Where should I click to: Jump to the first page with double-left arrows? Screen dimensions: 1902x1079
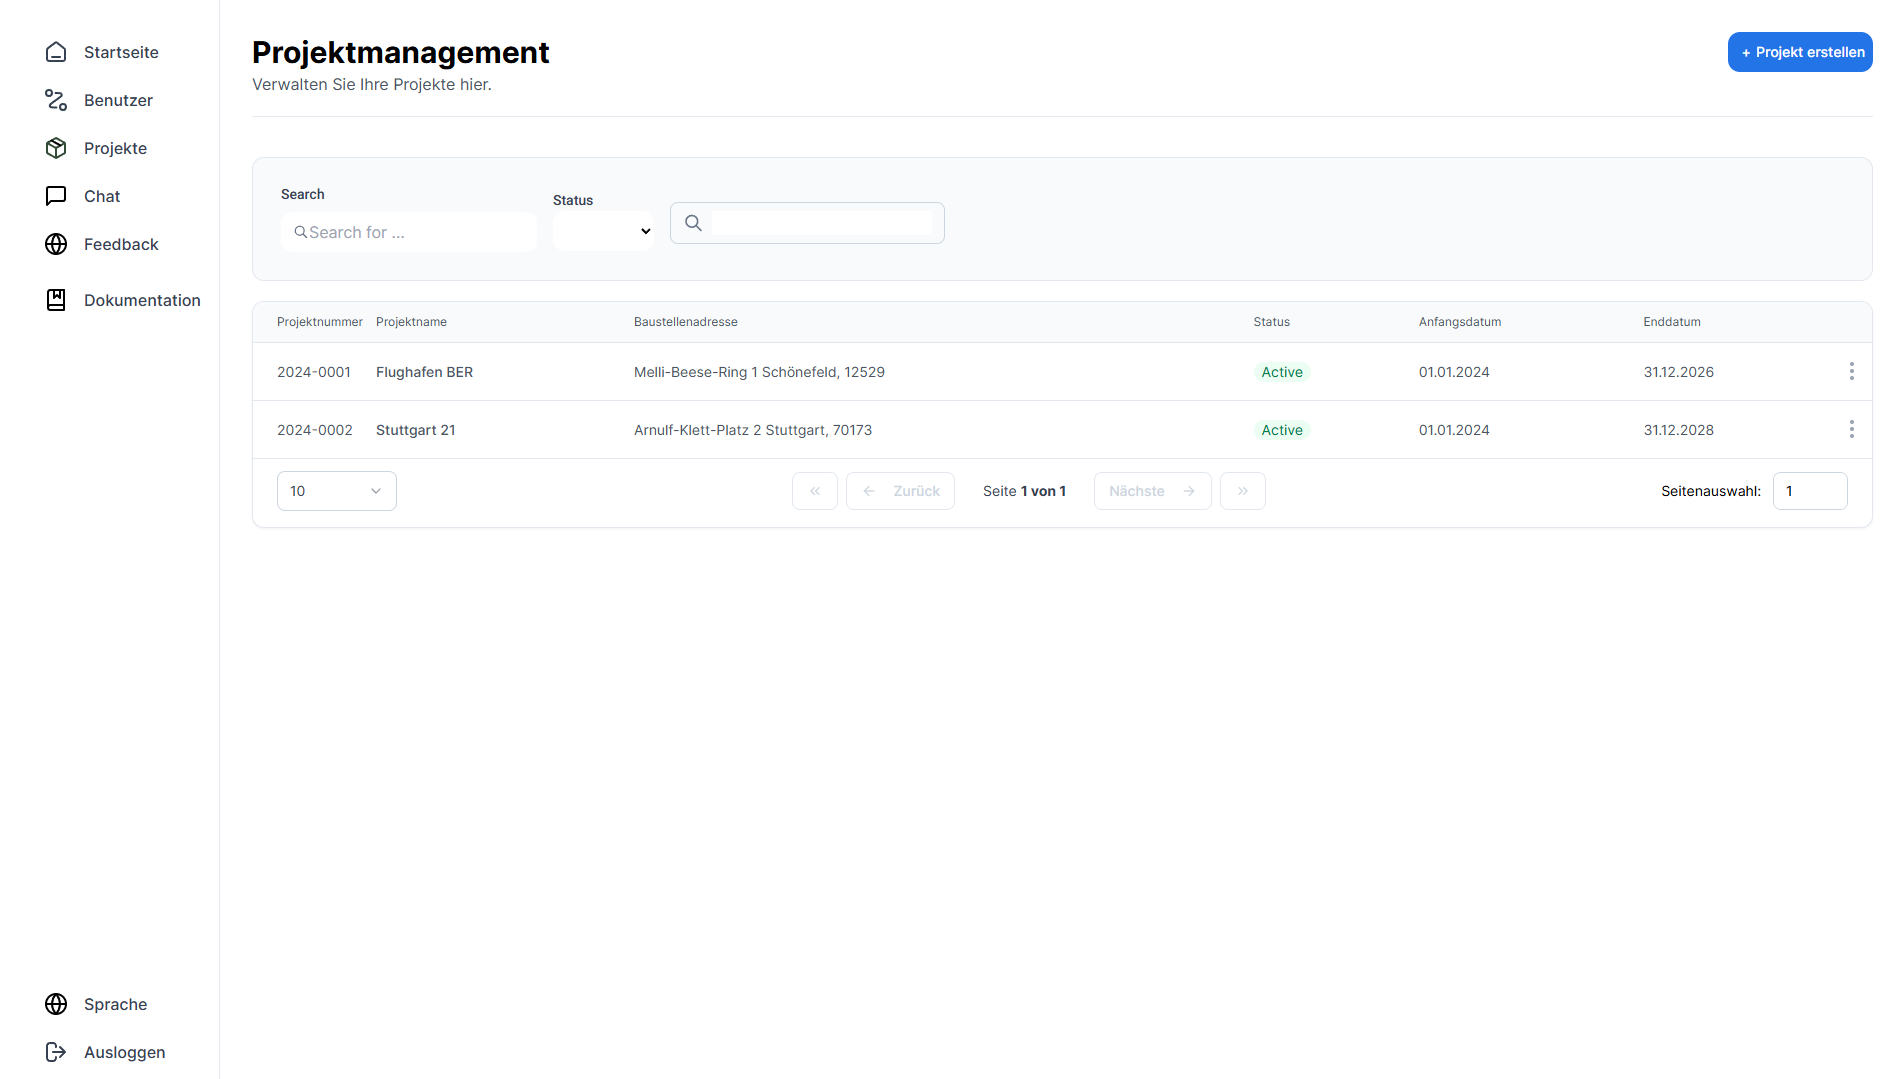point(815,491)
